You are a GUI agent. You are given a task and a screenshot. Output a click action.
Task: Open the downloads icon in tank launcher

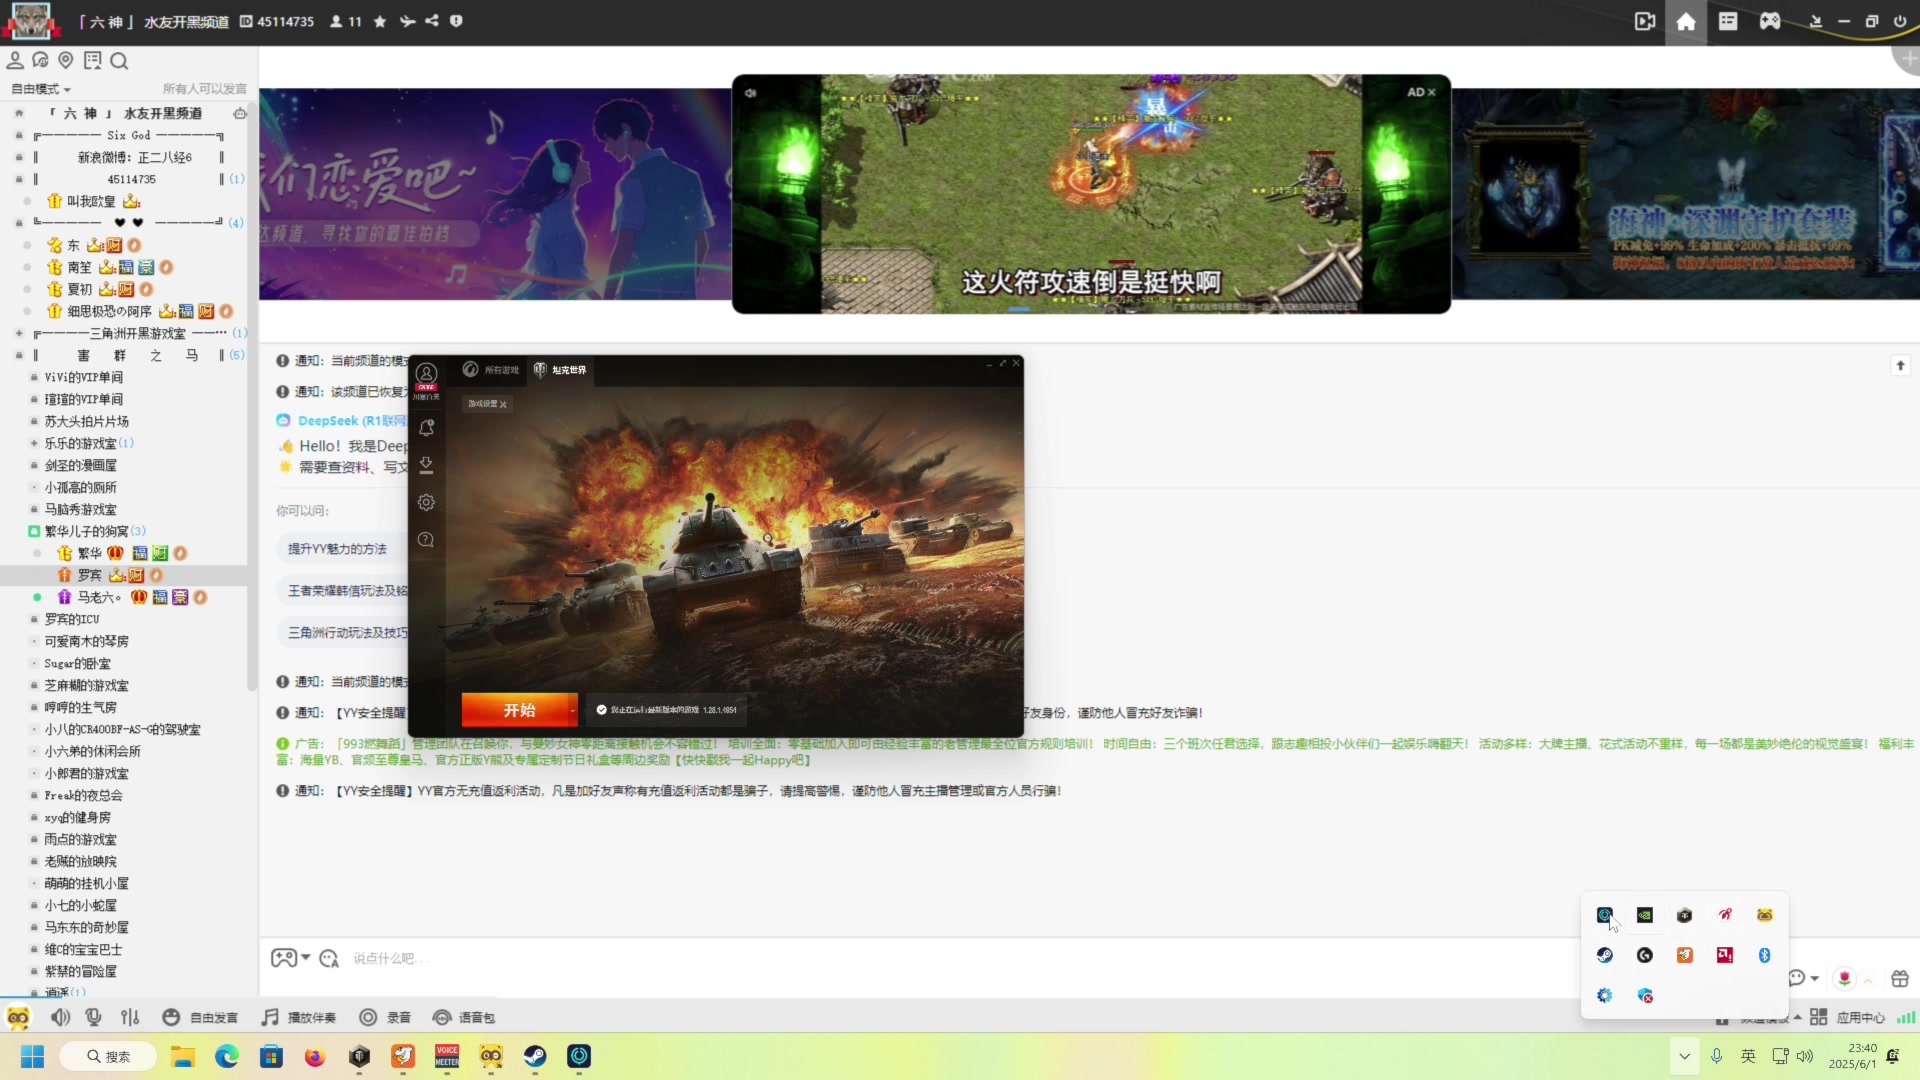tap(426, 465)
